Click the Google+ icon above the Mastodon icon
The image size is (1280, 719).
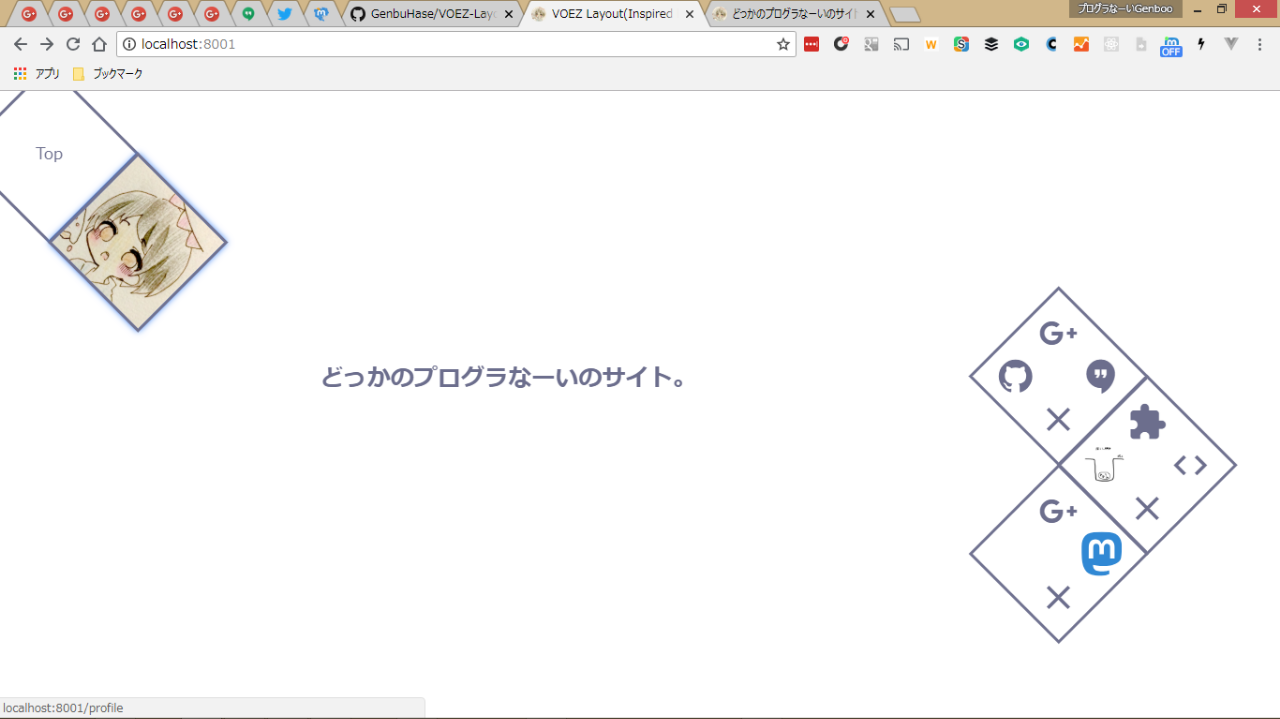point(1057,511)
